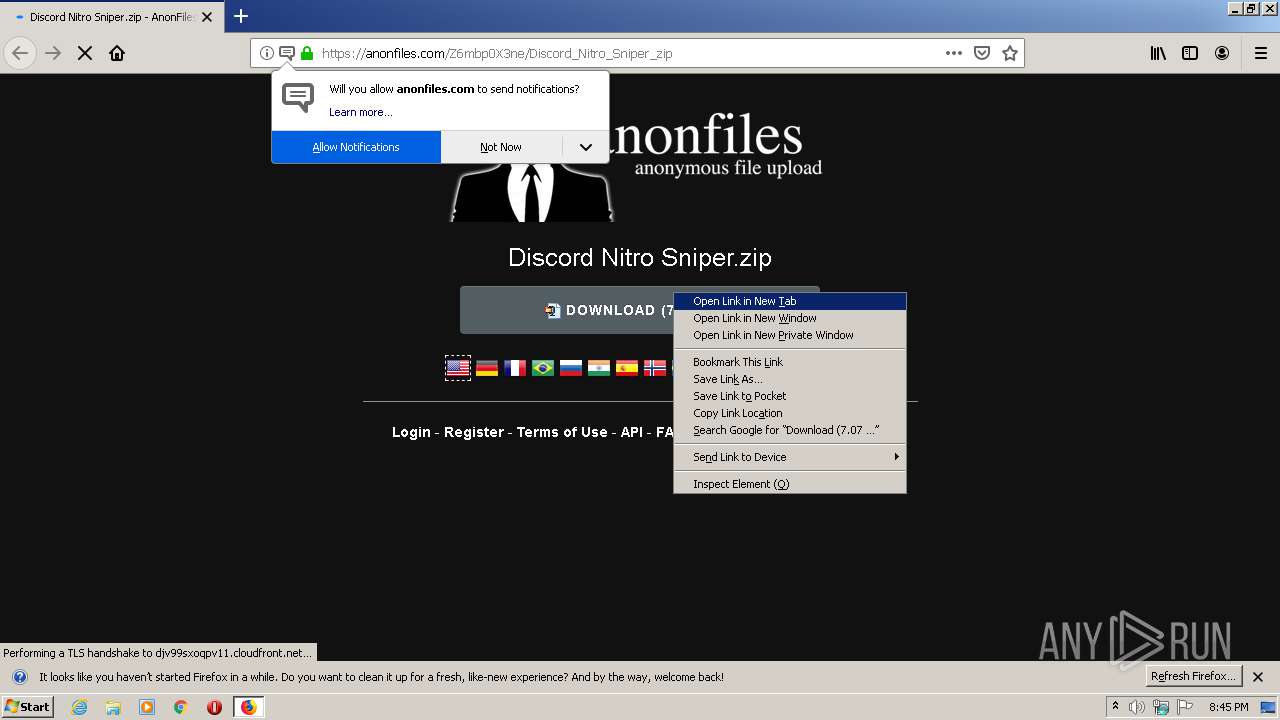Open the Library icon in the toolbar
Viewport: 1280px width, 720px height.
point(1158,53)
